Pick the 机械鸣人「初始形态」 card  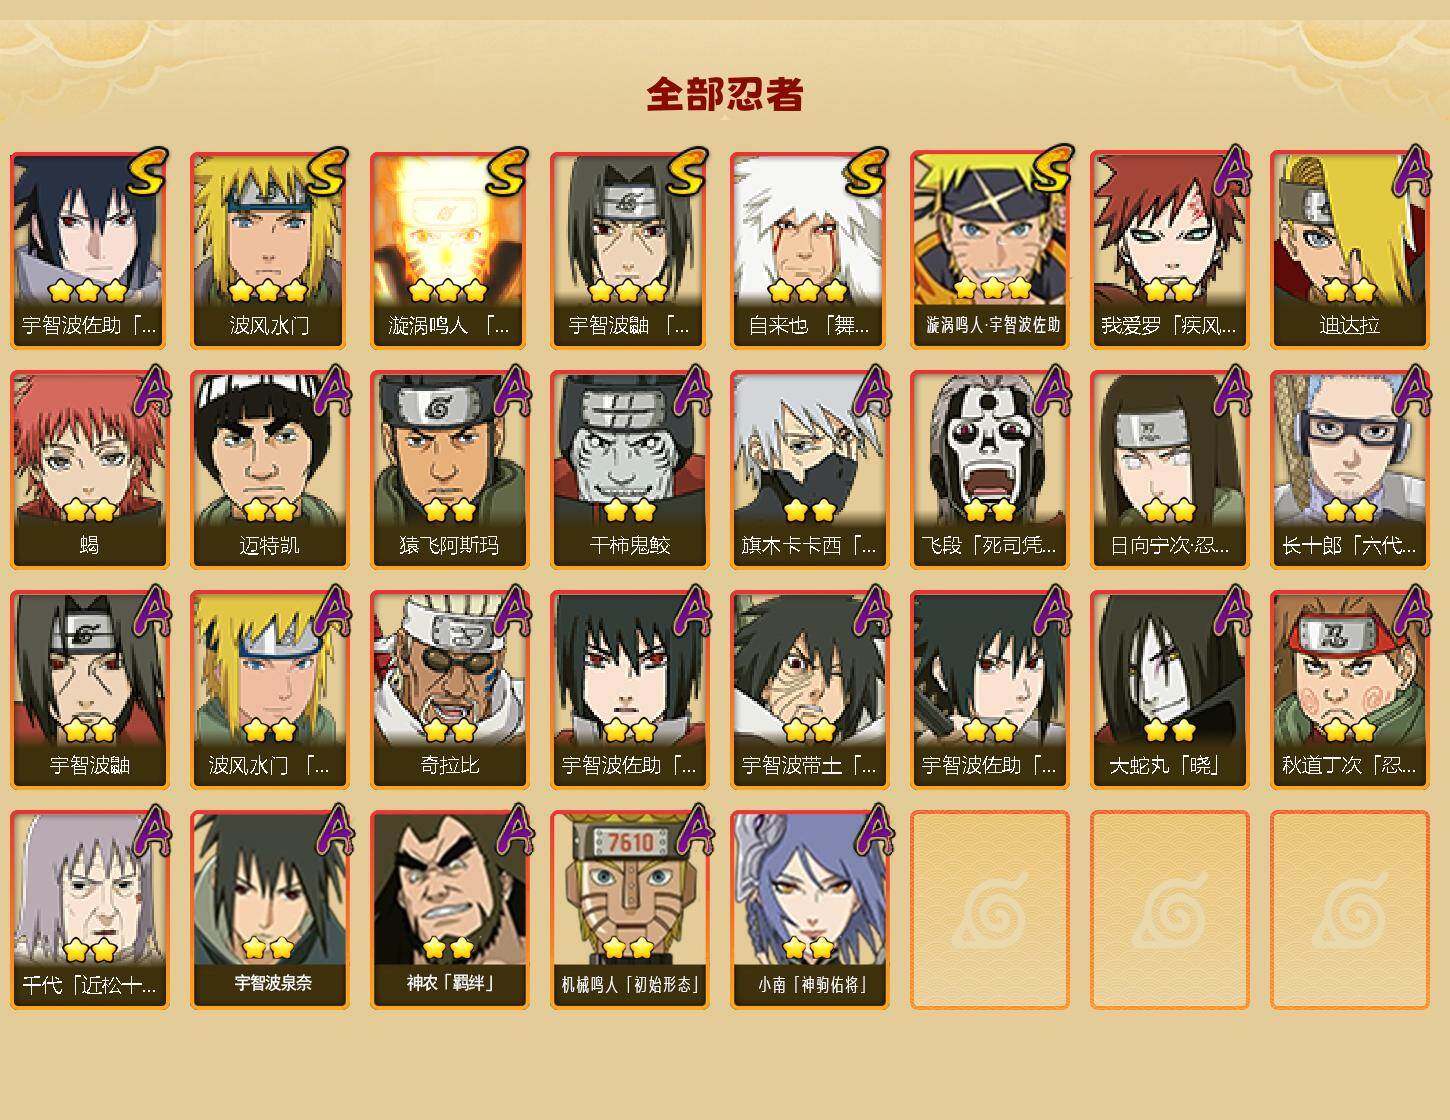coord(629,910)
